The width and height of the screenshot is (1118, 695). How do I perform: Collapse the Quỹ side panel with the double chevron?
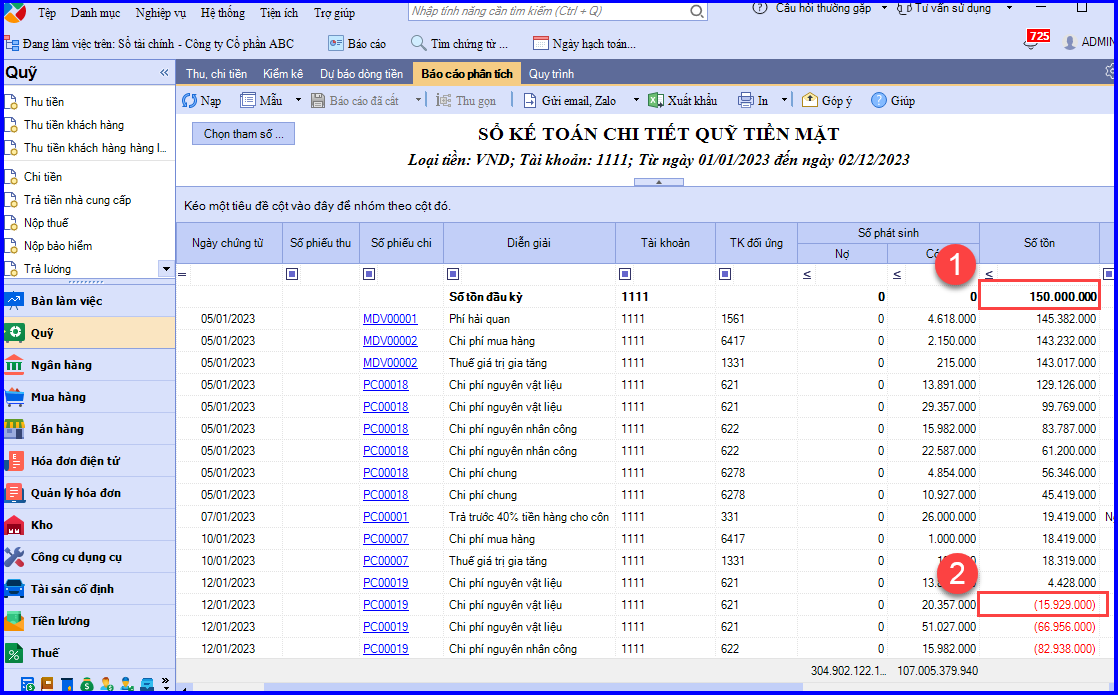[164, 73]
